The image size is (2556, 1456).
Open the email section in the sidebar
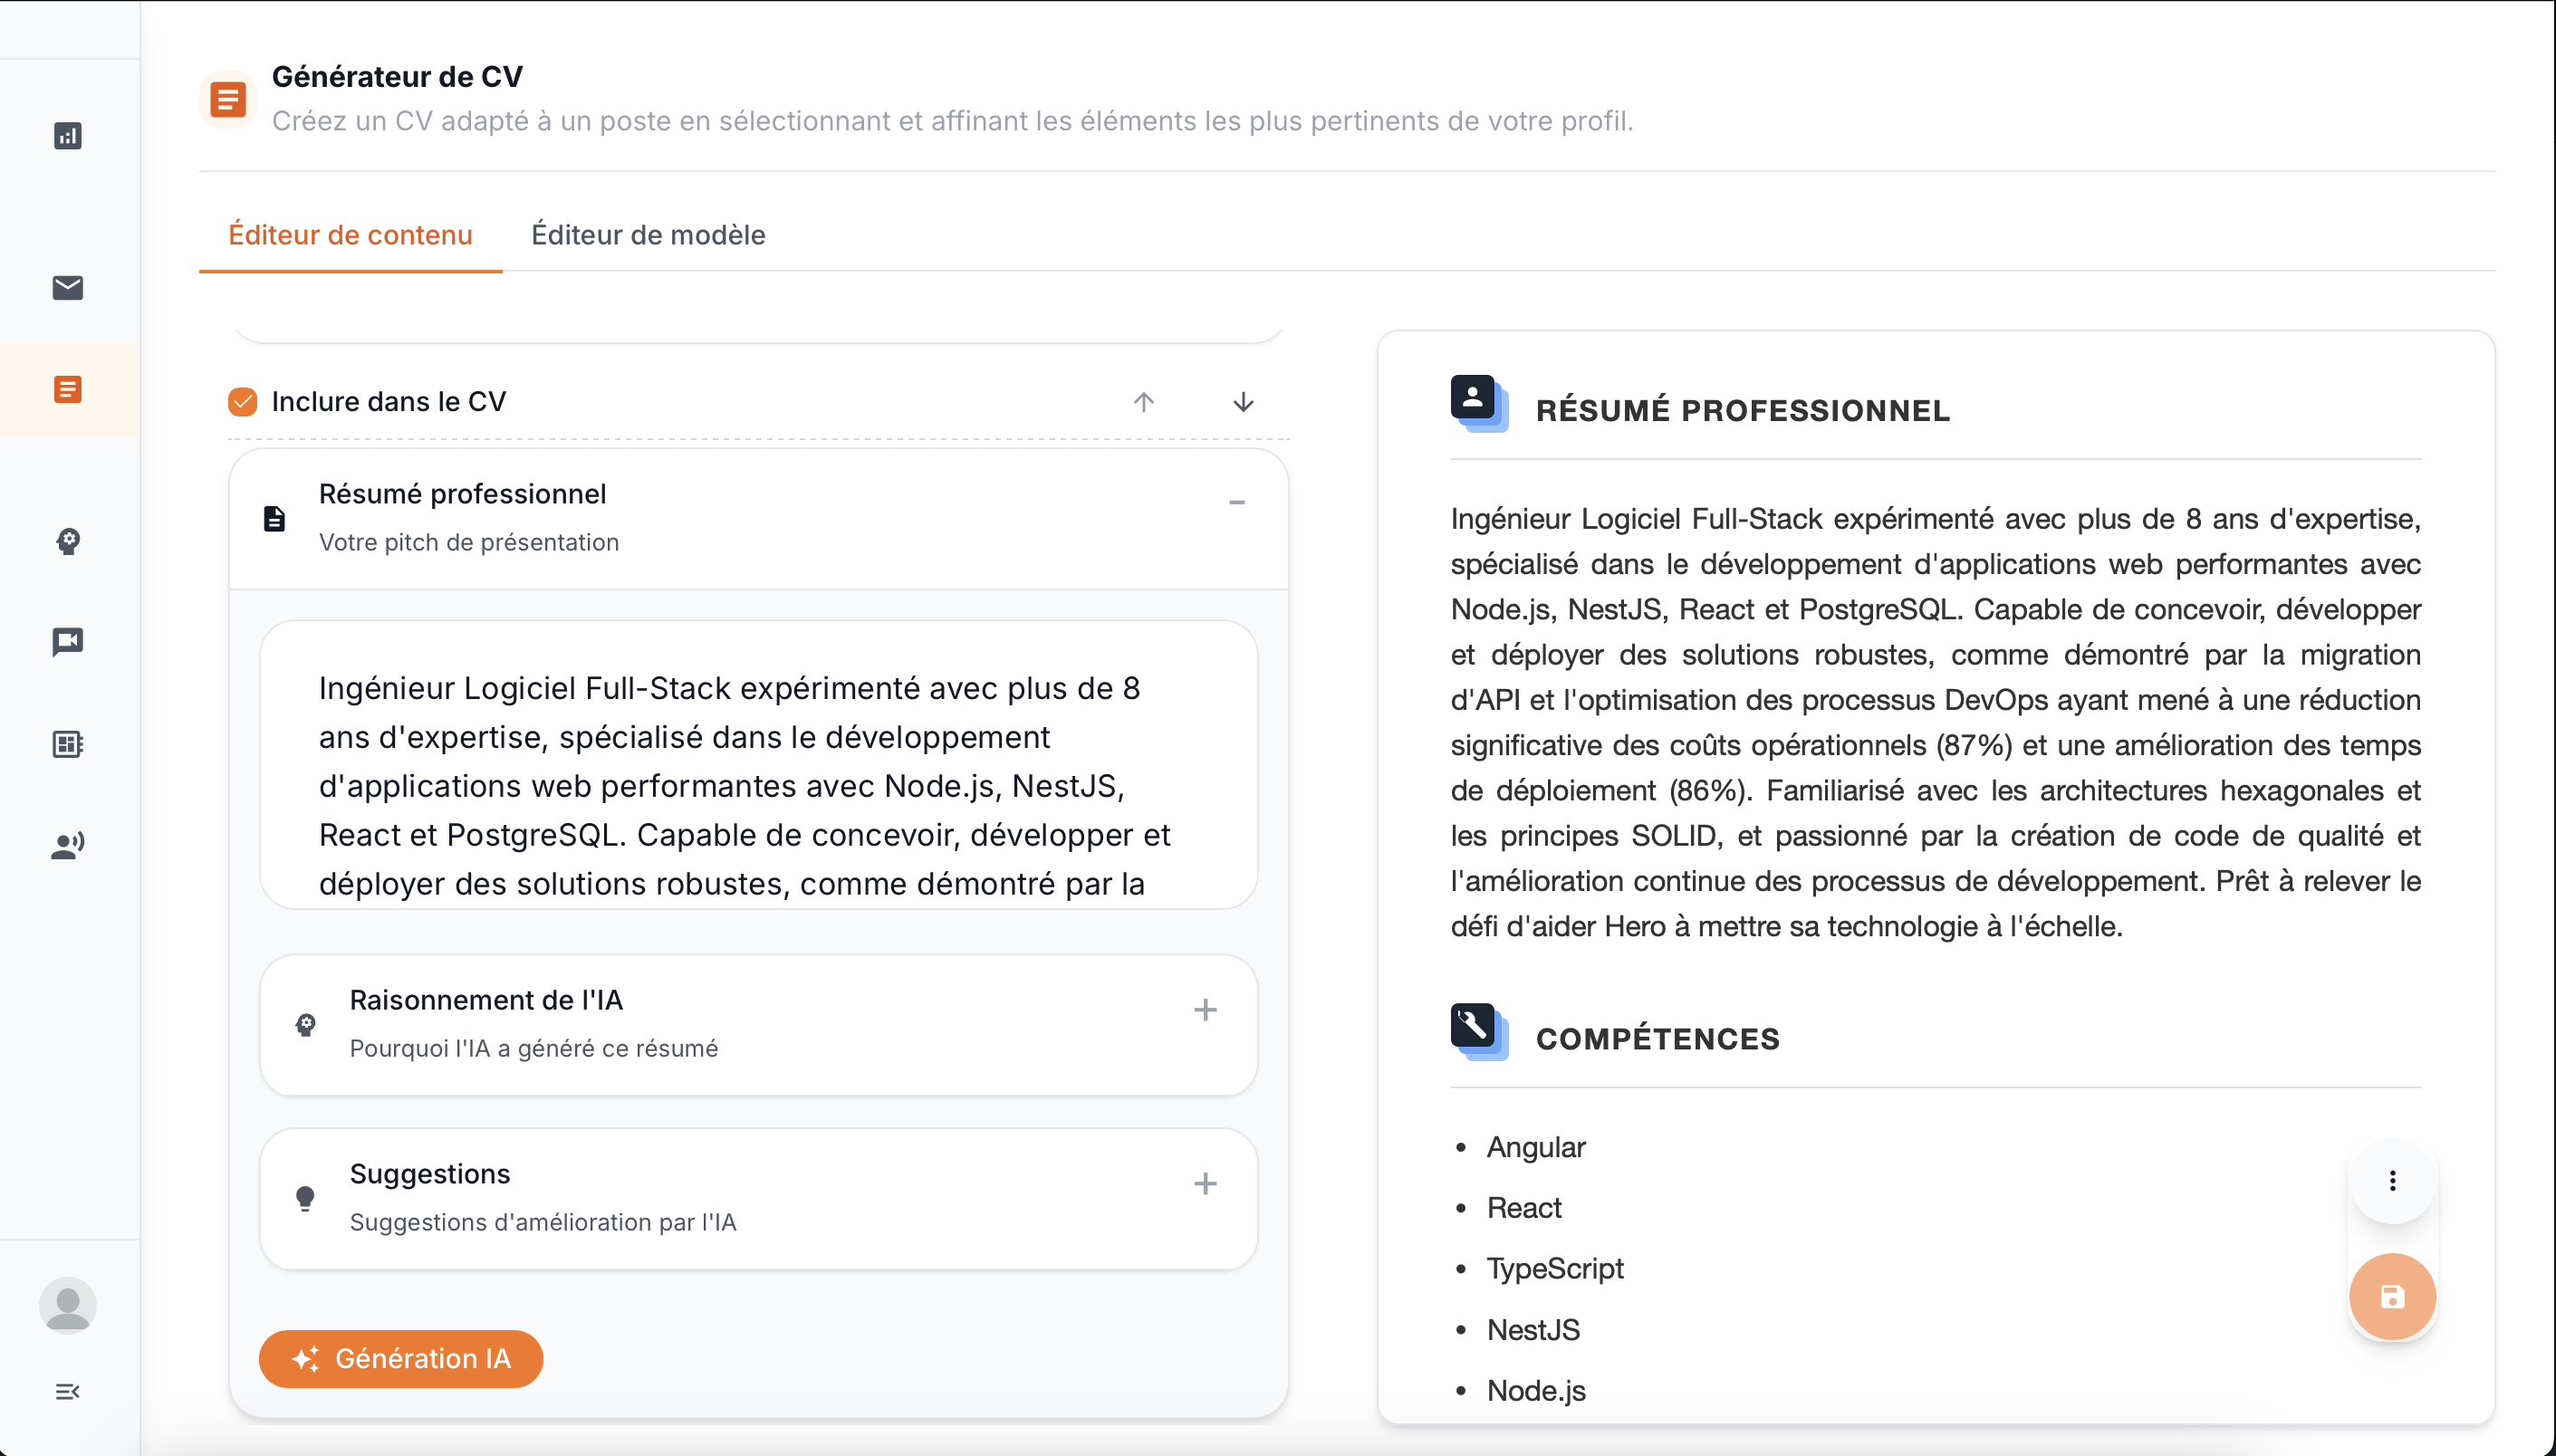click(68, 289)
